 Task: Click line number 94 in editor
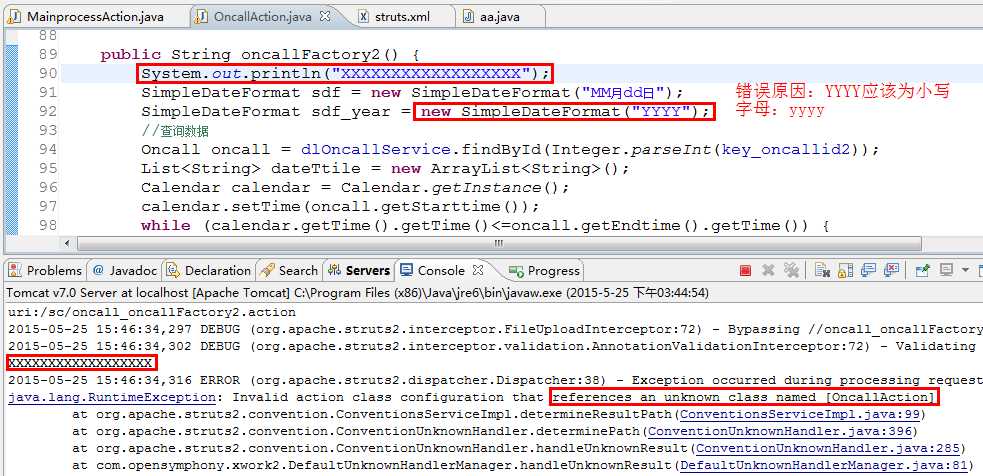point(48,149)
